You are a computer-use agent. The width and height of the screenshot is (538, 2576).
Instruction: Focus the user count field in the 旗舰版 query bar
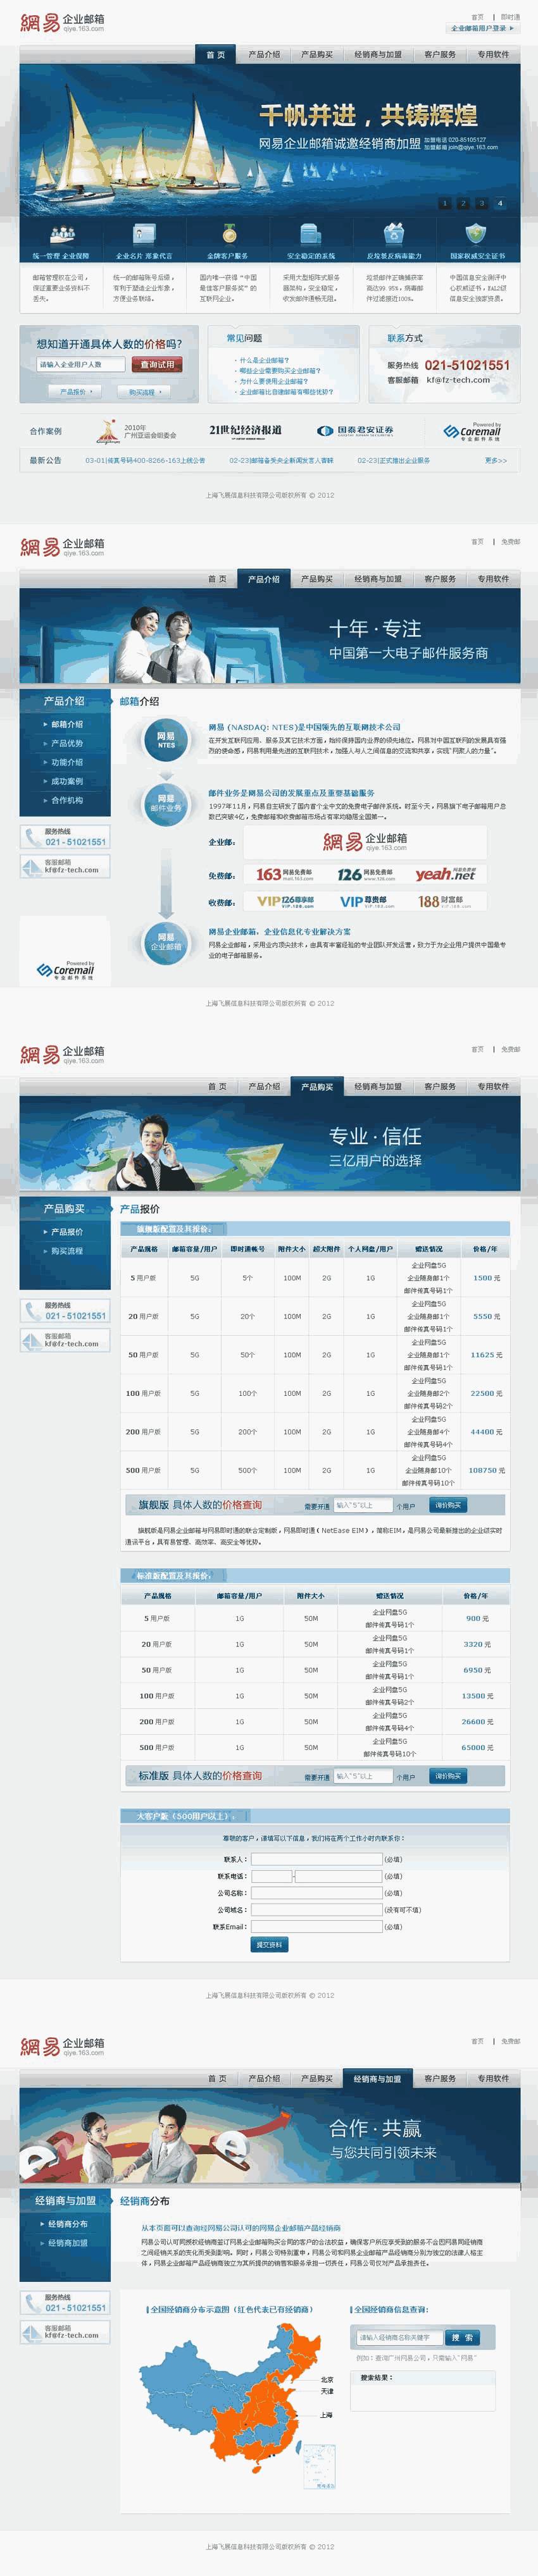click(x=363, y=1505)
